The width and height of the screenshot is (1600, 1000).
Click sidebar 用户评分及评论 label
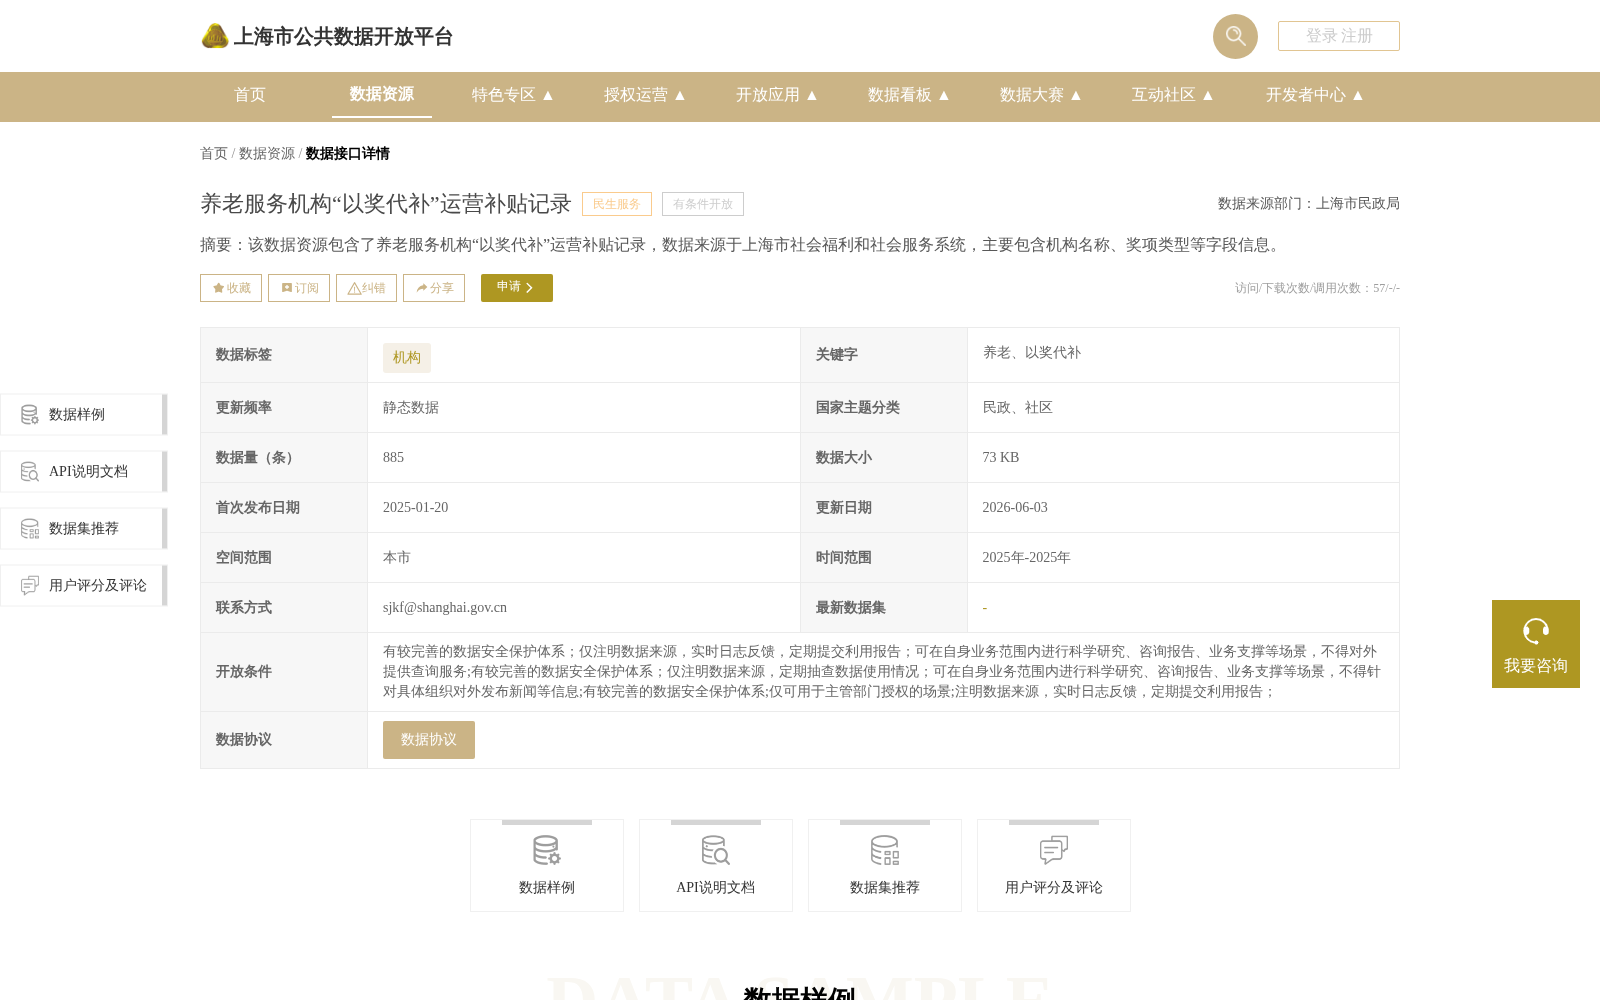coord(98,586)
